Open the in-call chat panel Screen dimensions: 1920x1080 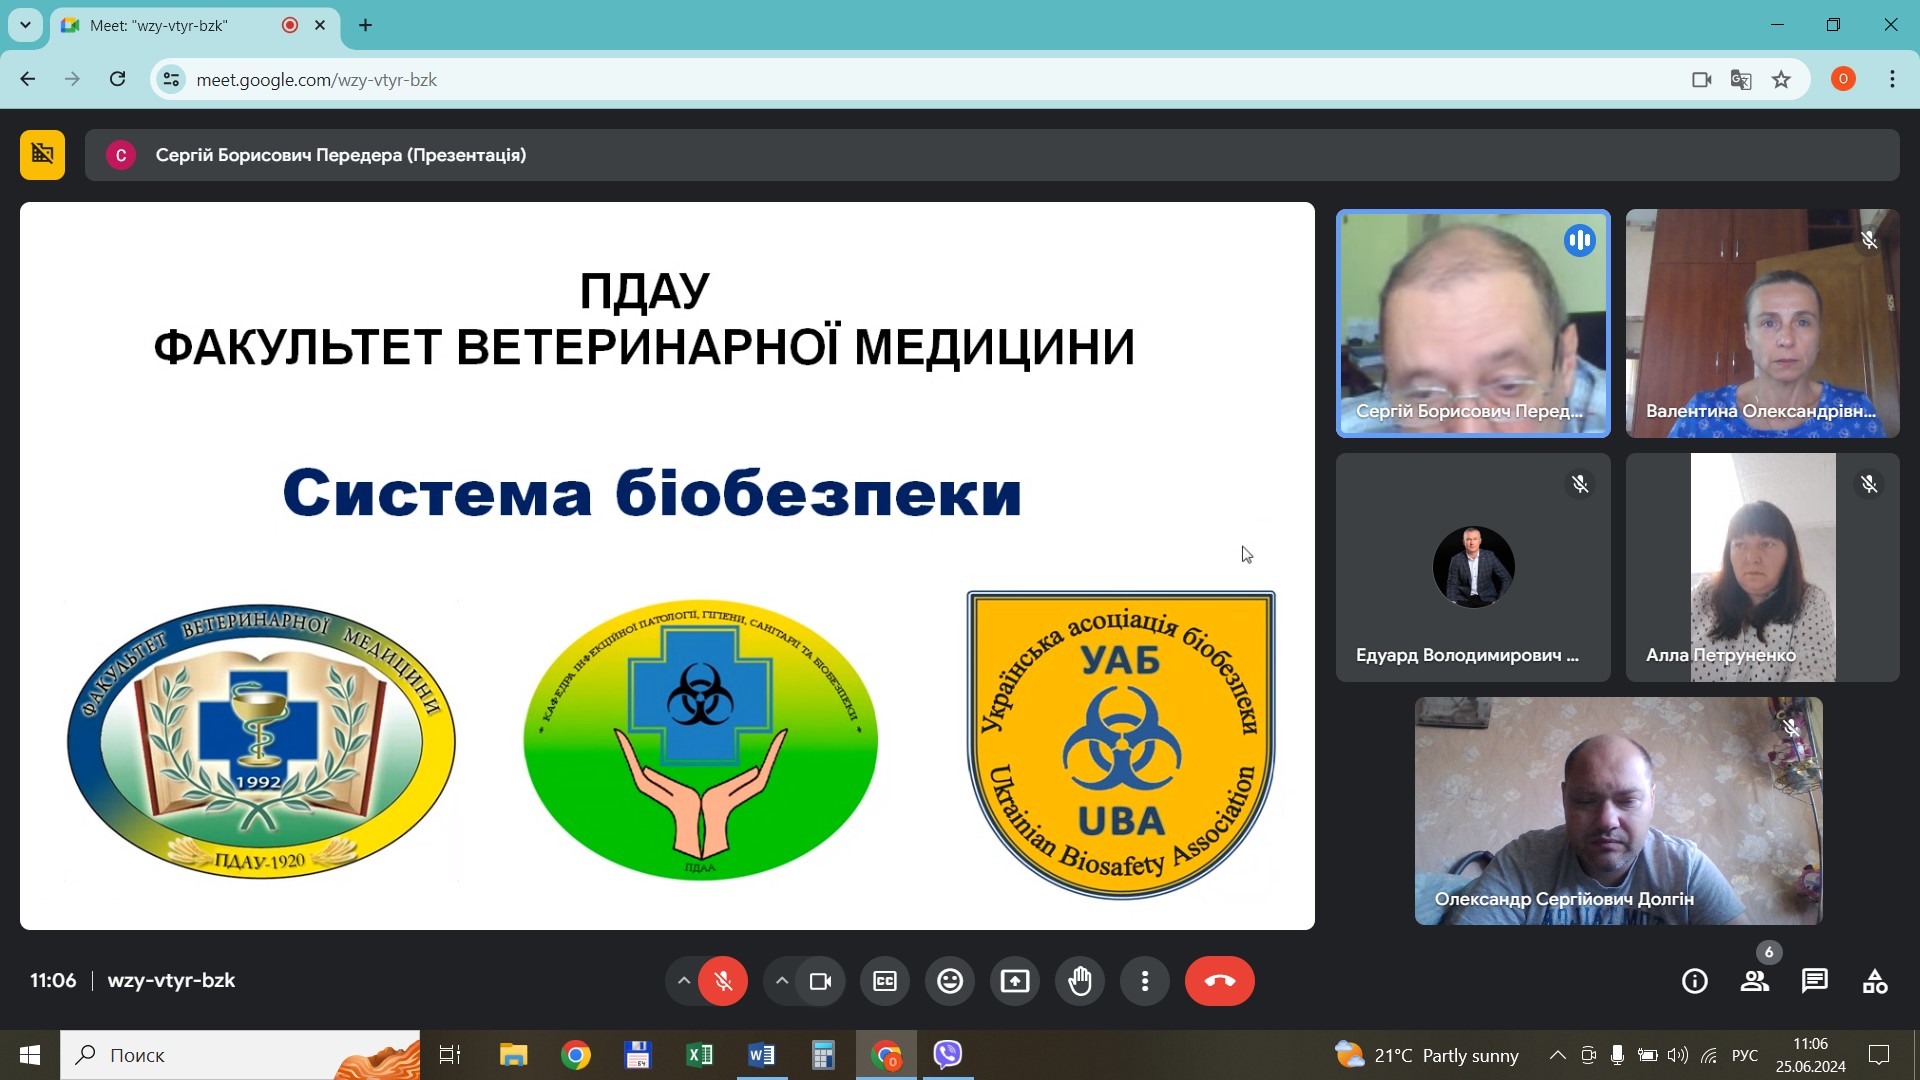click(1815, 981)
